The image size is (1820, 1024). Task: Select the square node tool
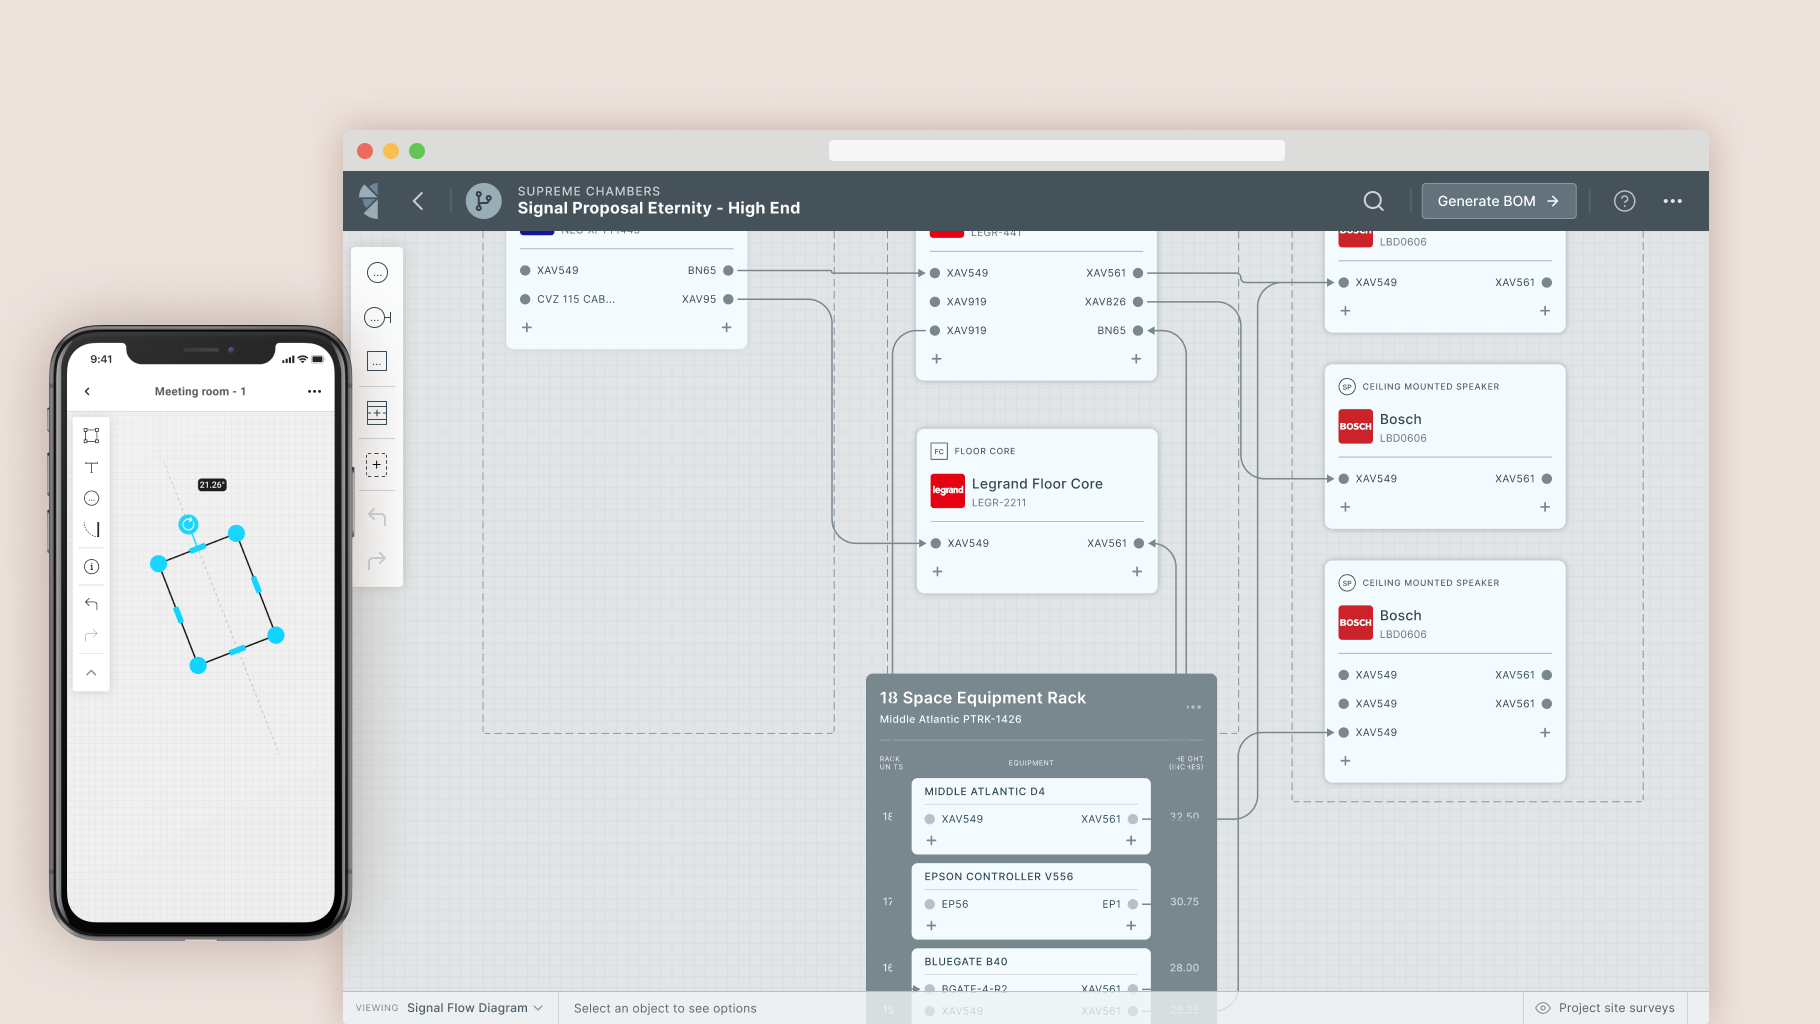377,361
